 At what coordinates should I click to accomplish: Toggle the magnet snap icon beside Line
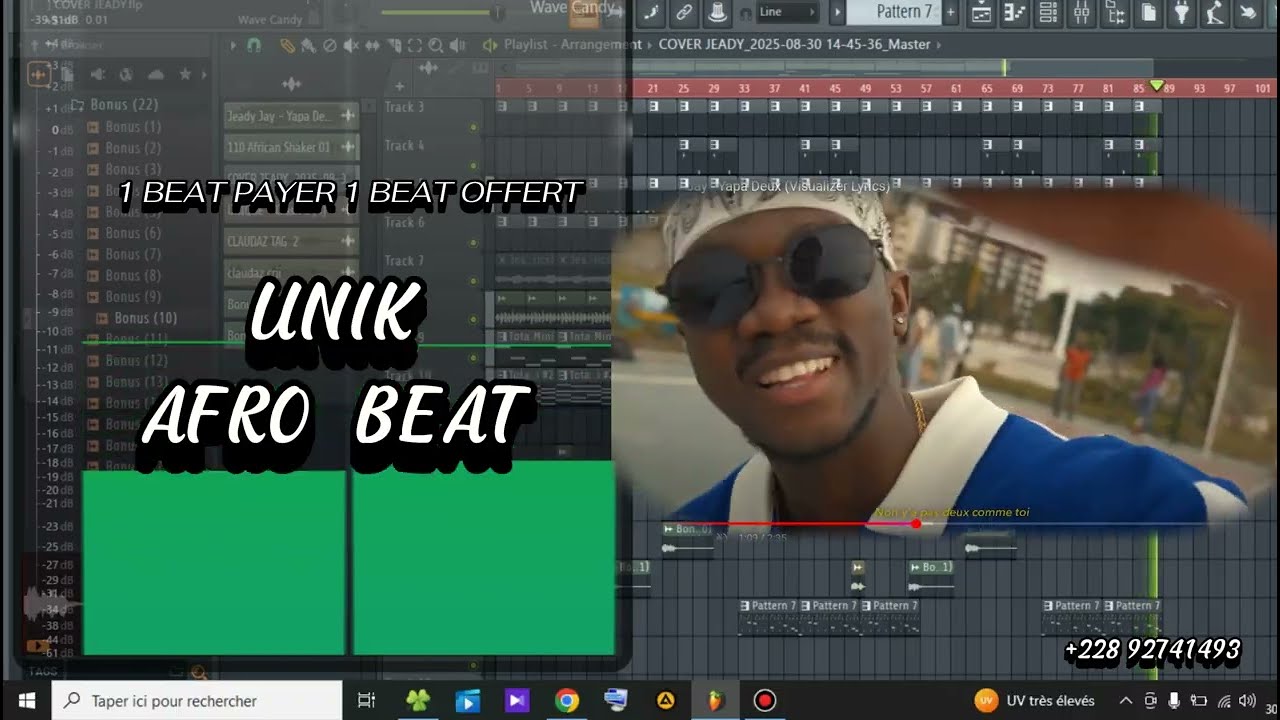click(745, 13)
